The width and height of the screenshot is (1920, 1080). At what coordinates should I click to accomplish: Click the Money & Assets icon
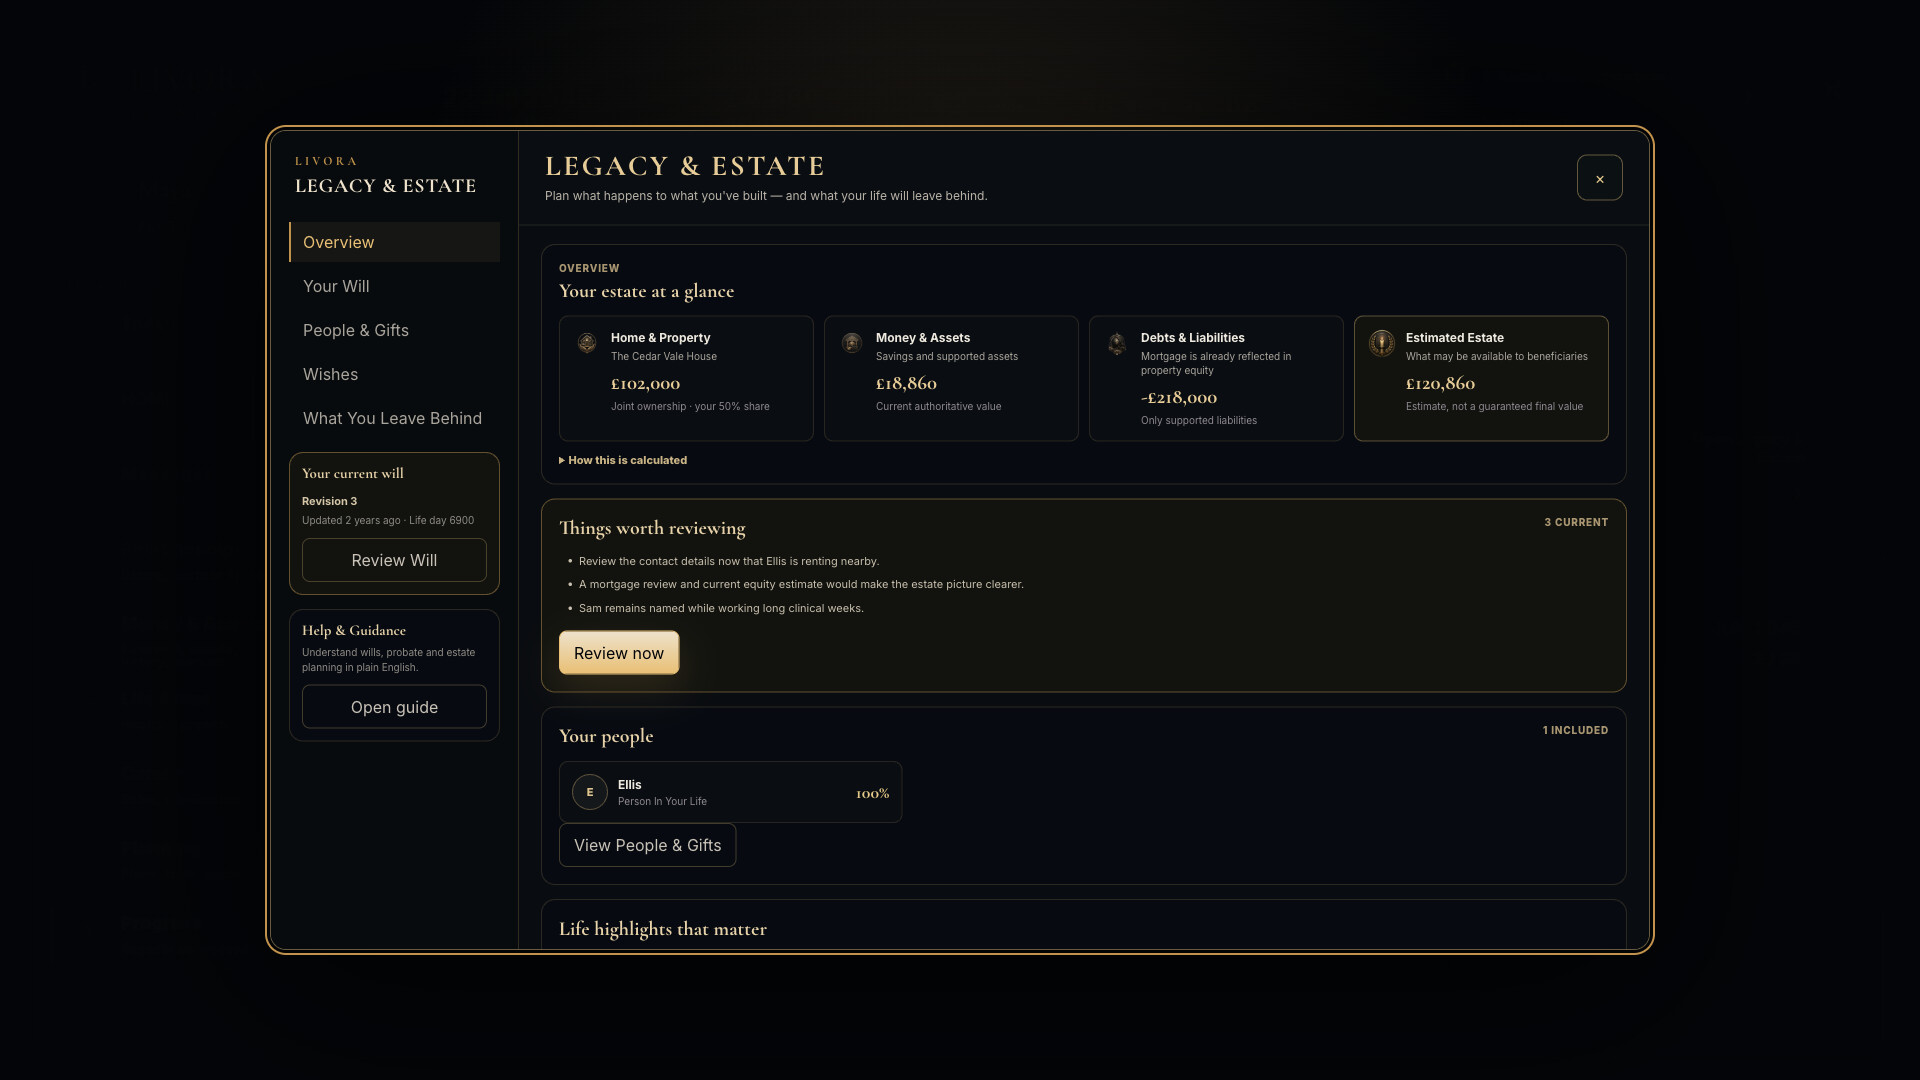852,343
